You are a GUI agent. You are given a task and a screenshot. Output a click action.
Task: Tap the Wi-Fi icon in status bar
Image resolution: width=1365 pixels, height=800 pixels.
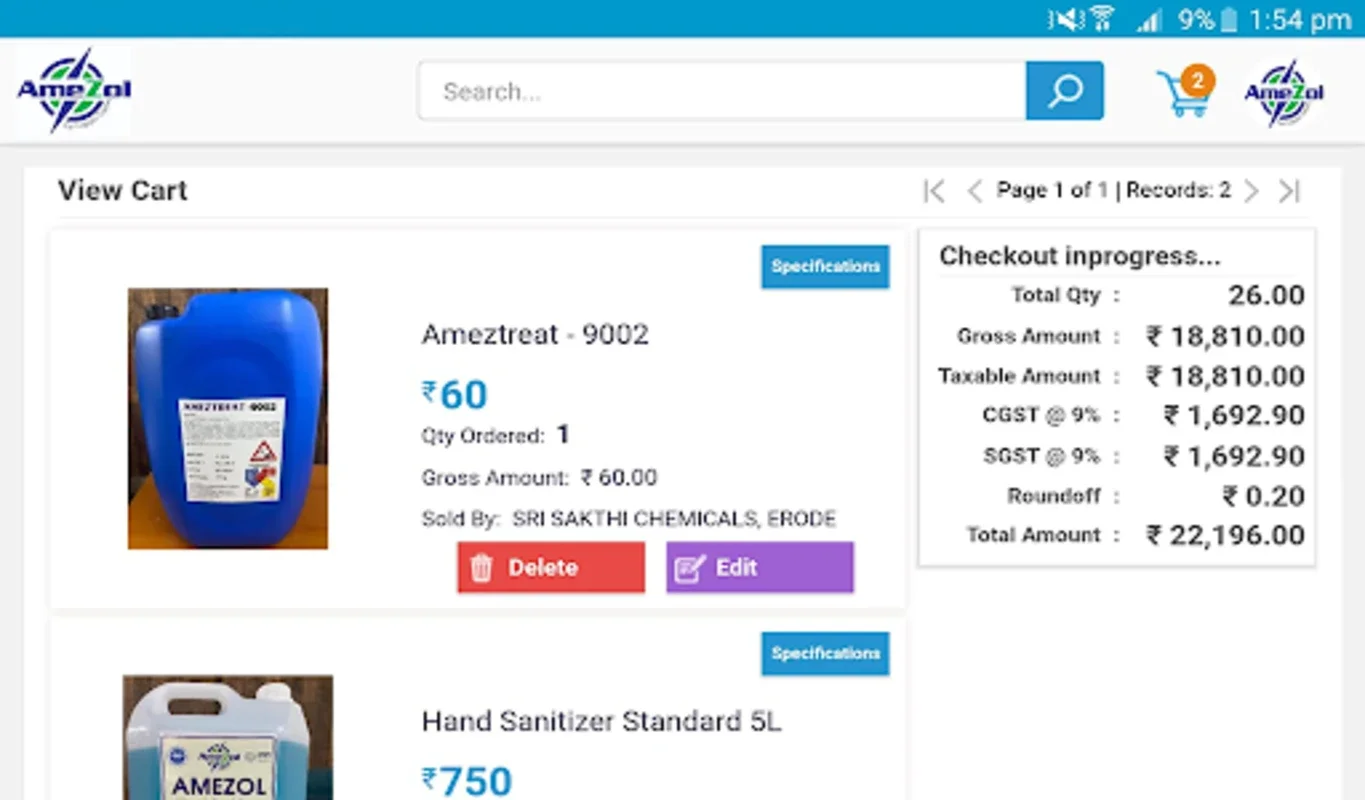coord(1102,19)
